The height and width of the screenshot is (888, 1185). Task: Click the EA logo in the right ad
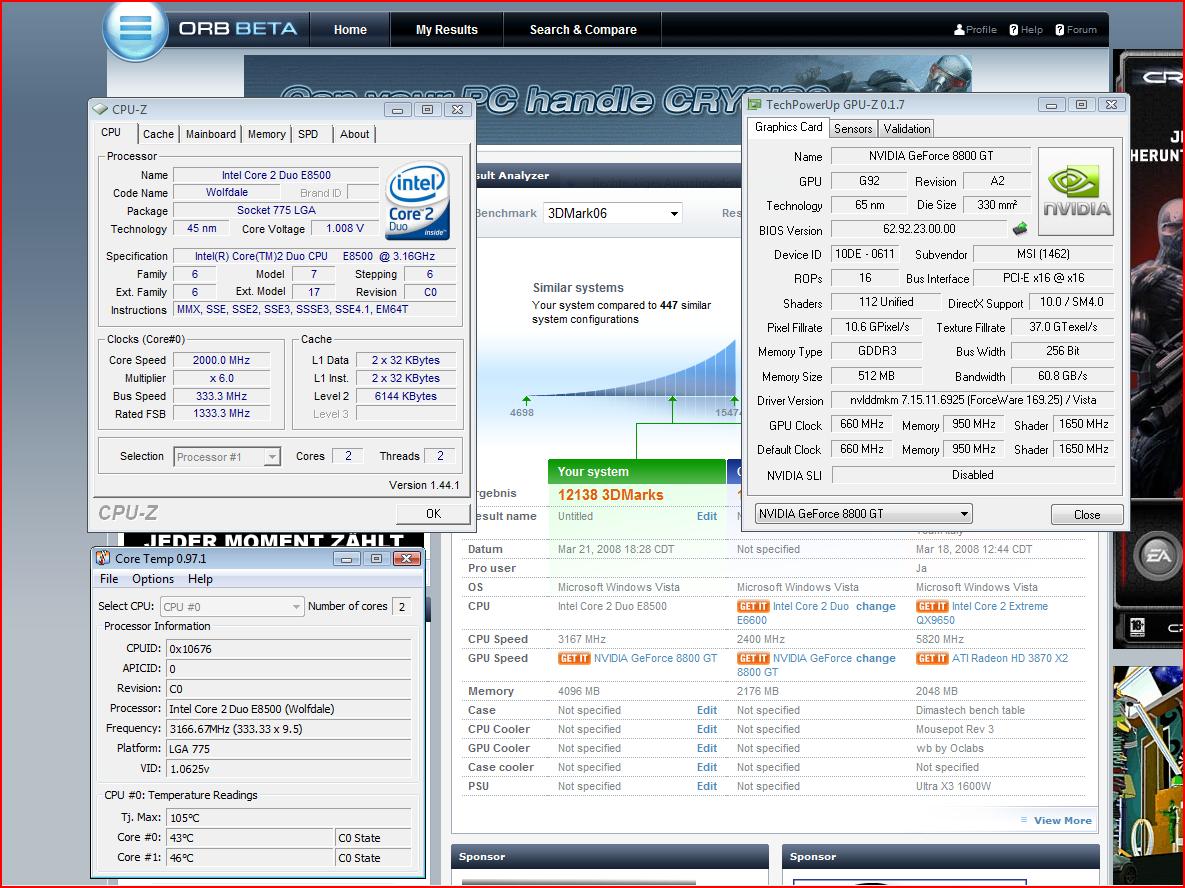point(1158,556)
